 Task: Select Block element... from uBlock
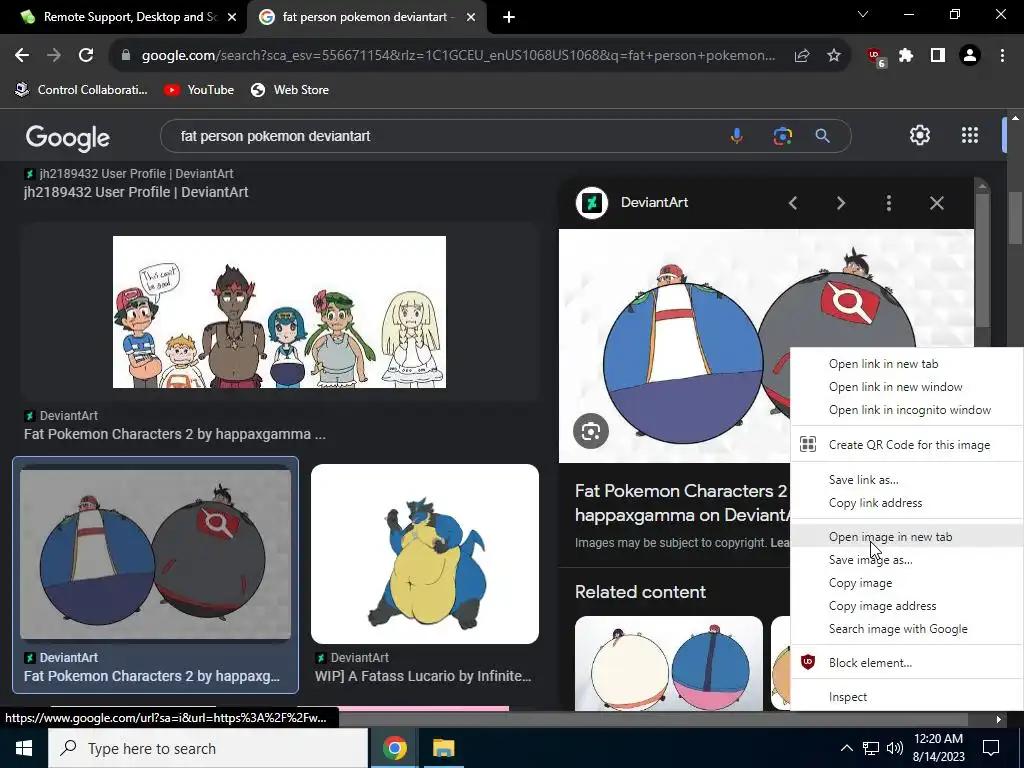pos(906,663)
